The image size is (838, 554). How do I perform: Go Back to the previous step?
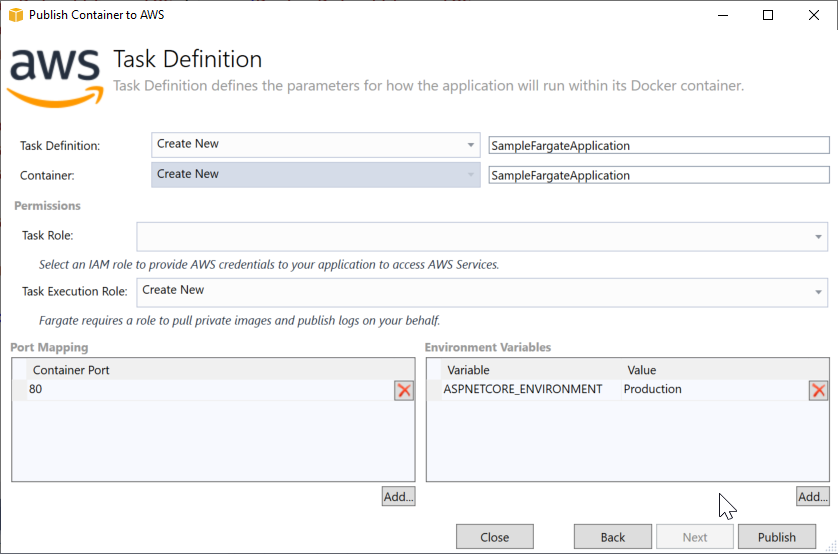click(612, 536)
